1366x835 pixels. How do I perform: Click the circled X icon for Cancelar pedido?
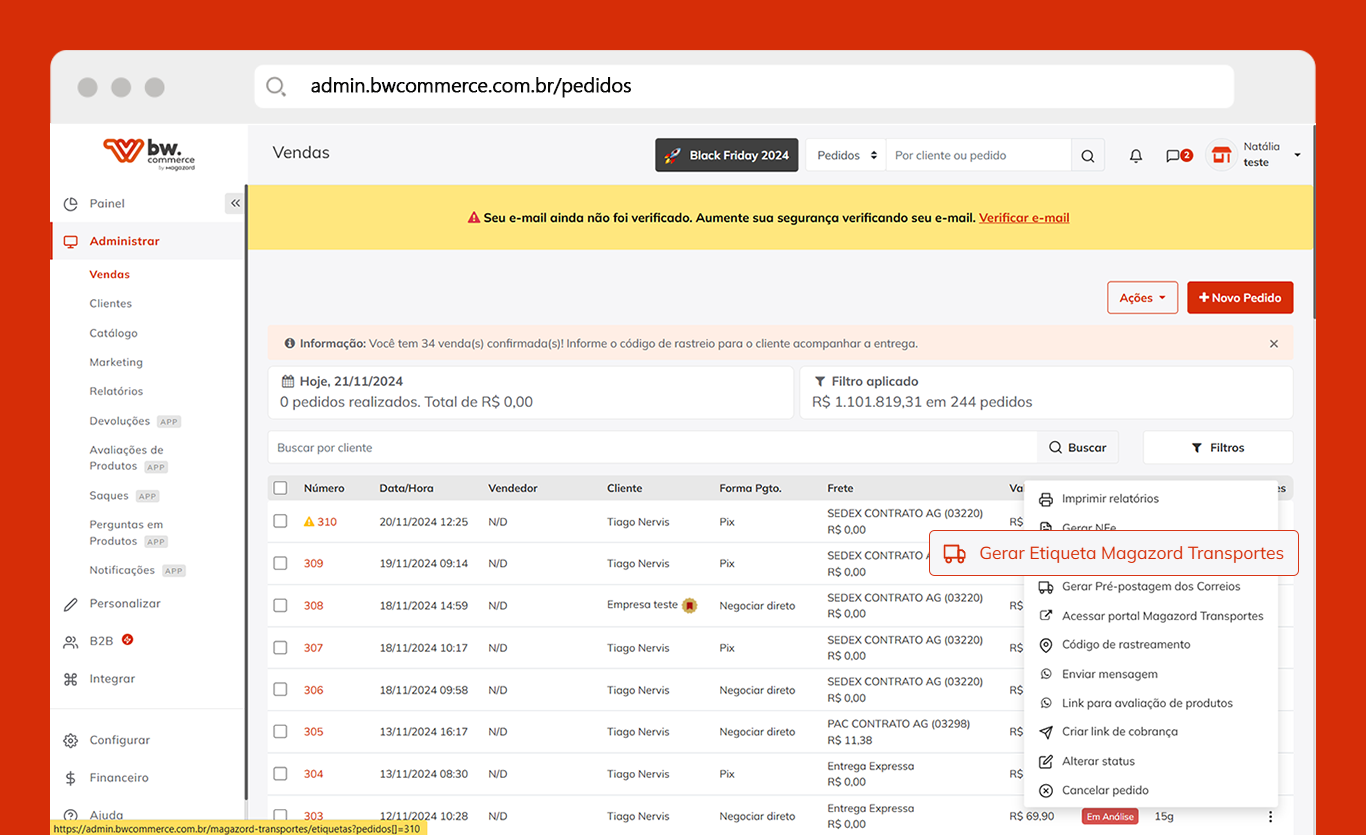pyautogui.click(x=1046, y=790)
